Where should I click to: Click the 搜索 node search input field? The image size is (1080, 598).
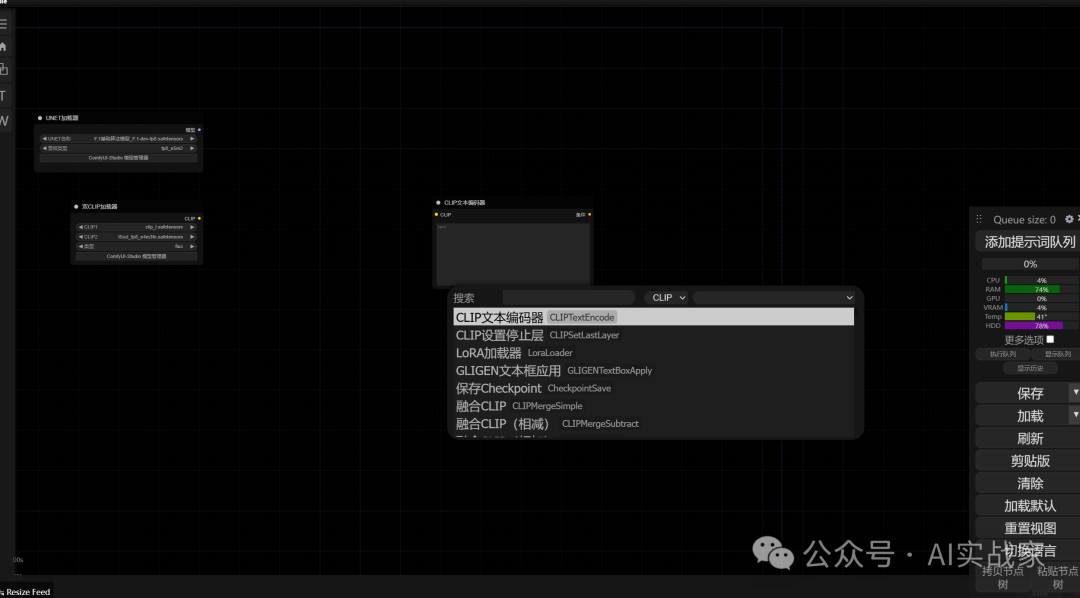(568, 298)
